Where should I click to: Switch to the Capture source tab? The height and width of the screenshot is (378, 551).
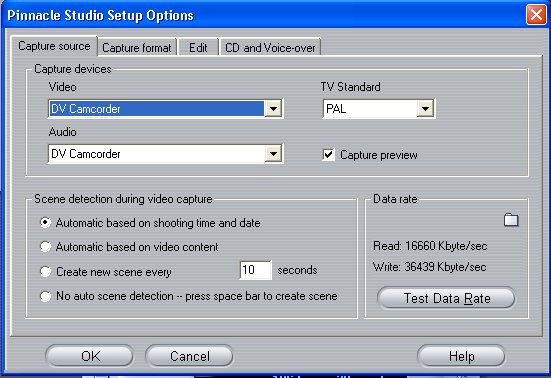point(54,46)
